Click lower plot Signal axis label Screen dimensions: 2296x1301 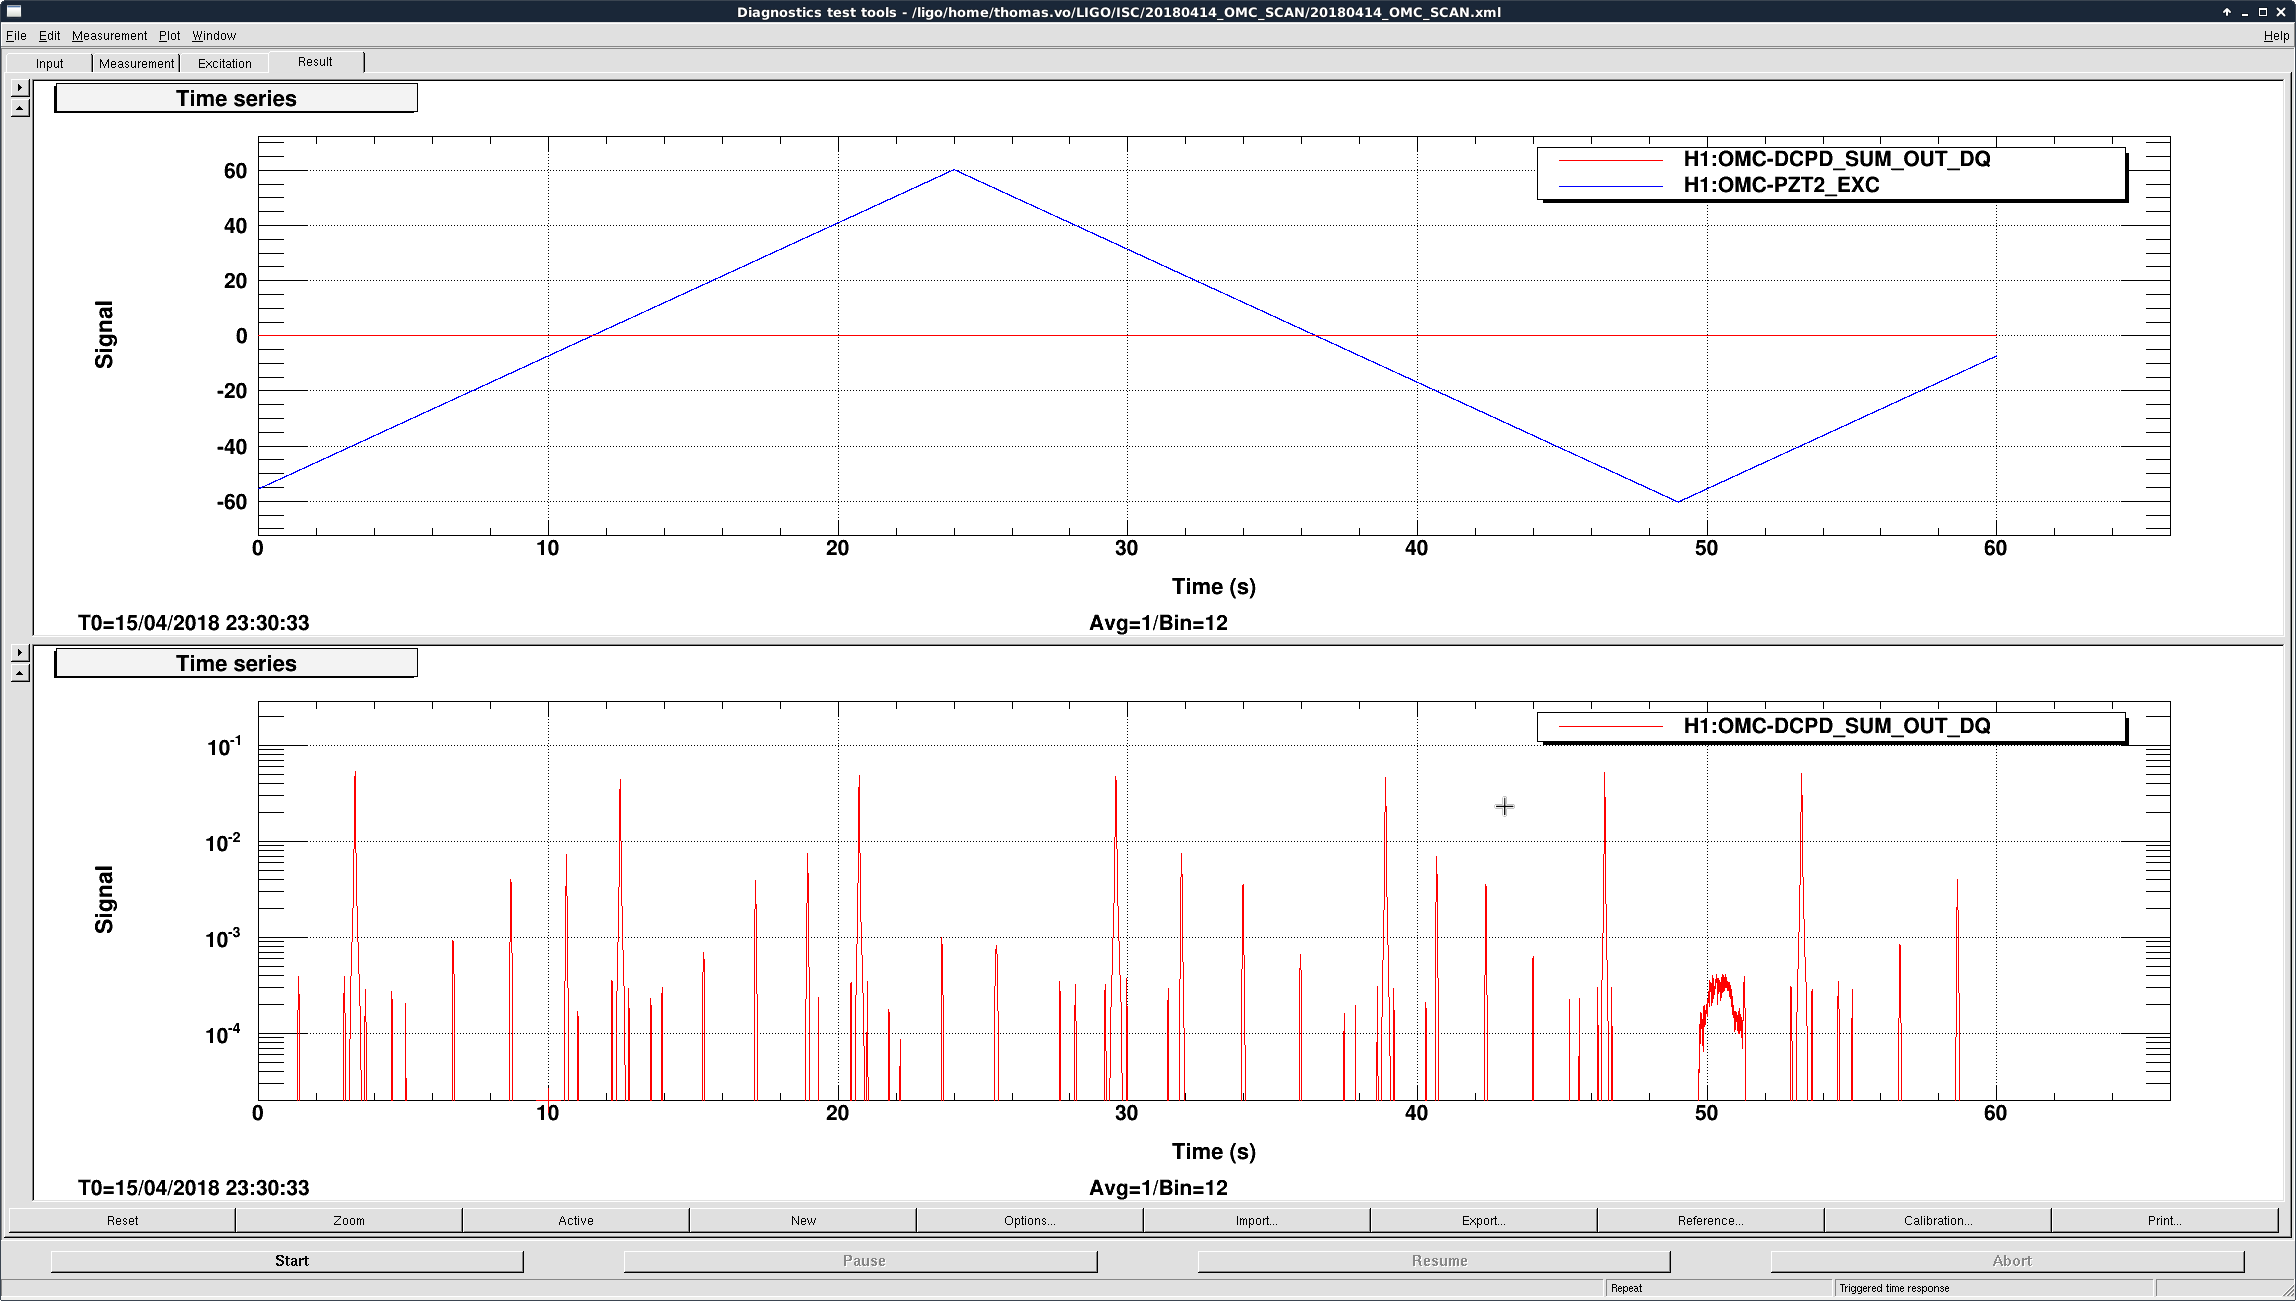point(104,899)
